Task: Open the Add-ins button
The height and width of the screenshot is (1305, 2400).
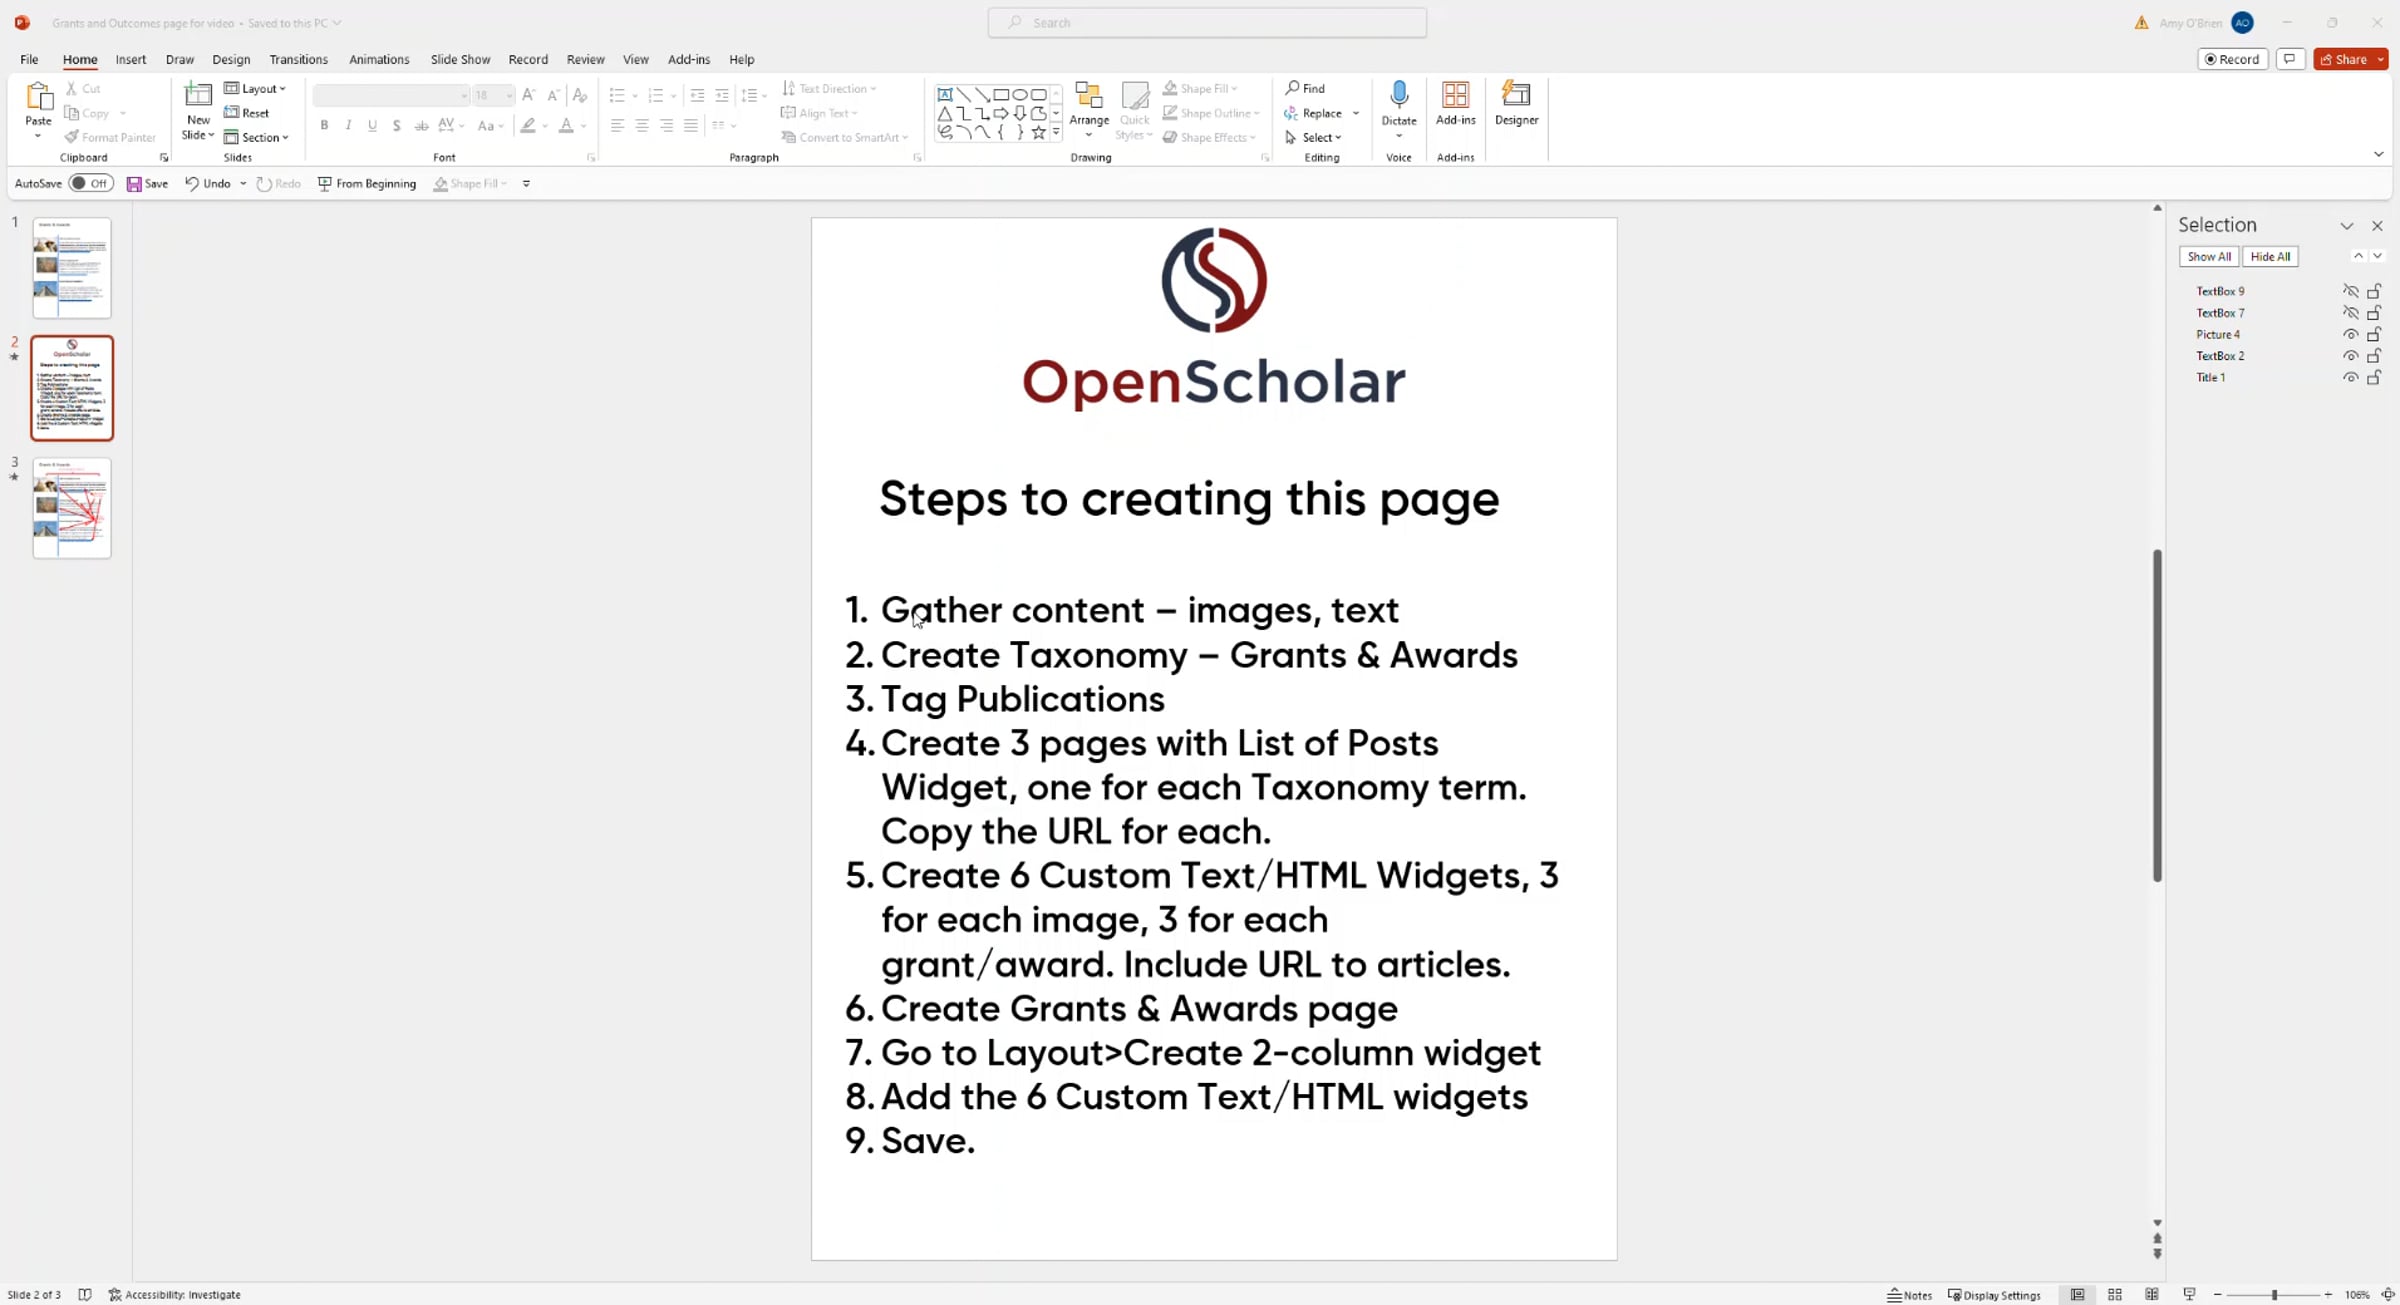Action: click(1455, 103)
